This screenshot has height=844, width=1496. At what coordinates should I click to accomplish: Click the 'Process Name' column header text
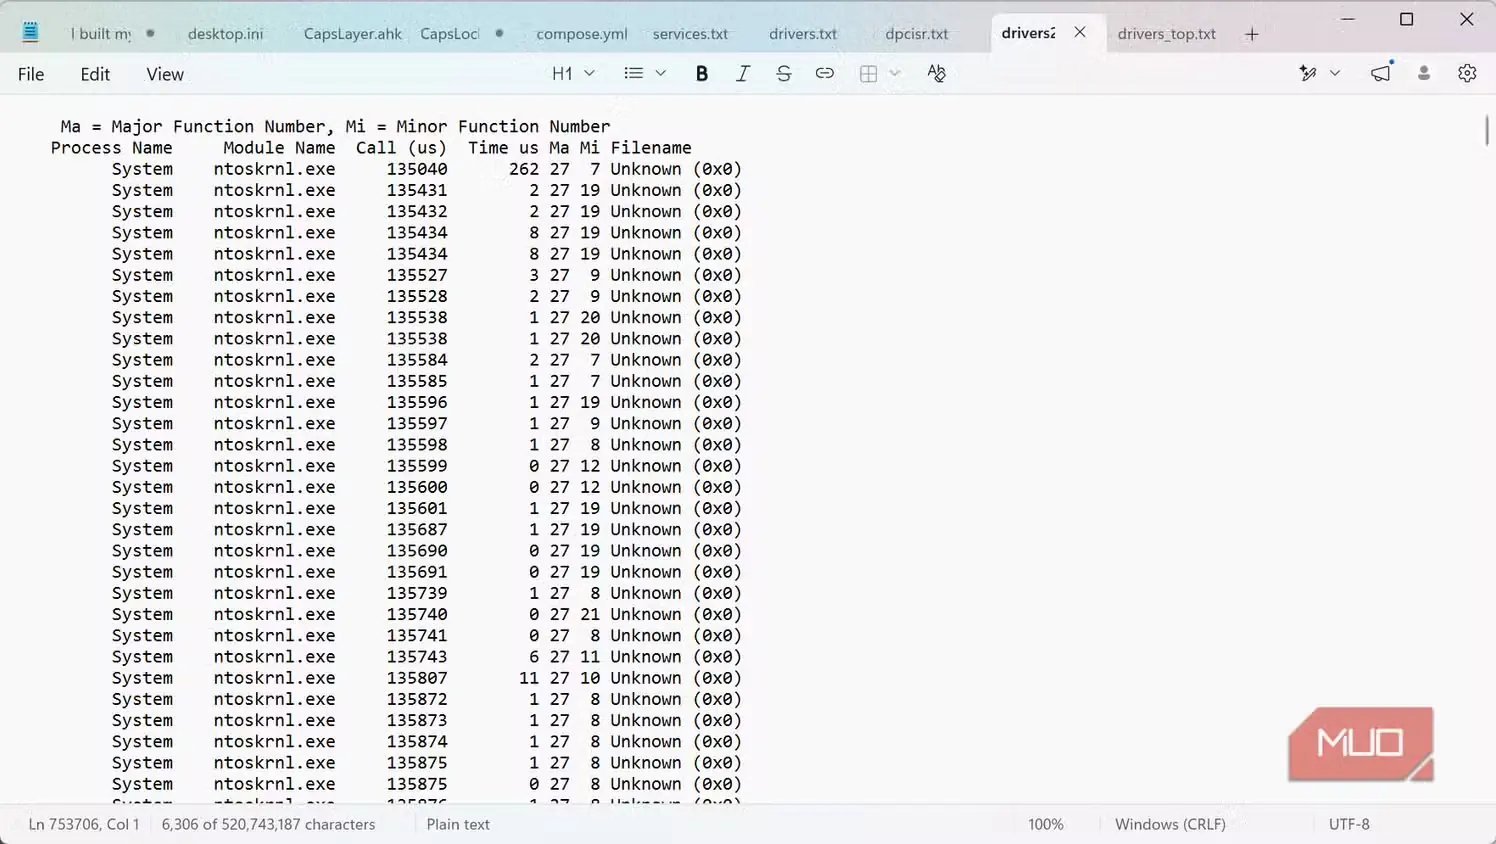111,148
